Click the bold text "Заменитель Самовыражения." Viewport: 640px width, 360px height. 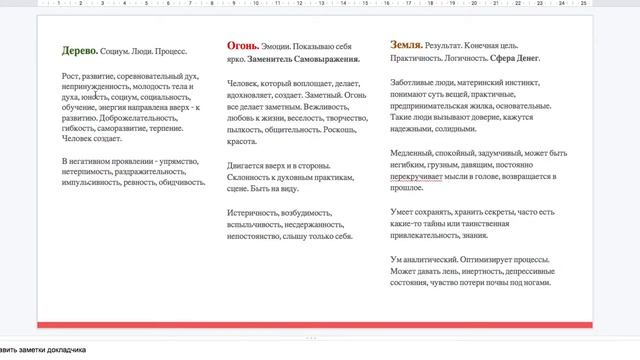click(x=303, y=59)
